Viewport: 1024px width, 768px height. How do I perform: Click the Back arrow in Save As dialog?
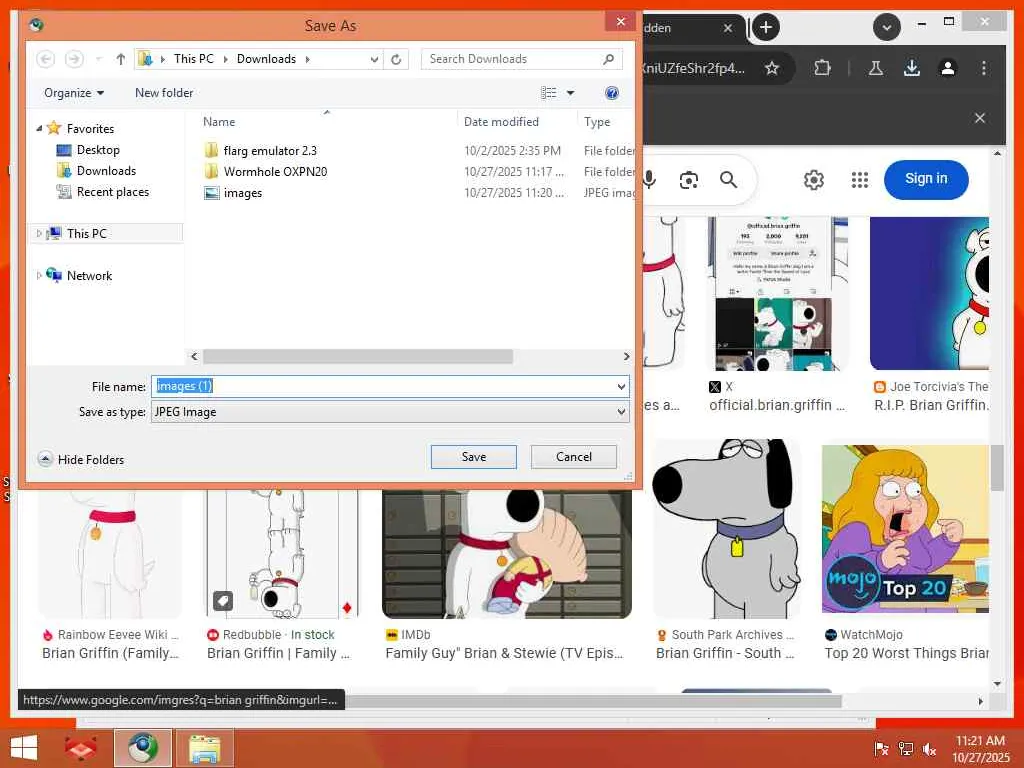click(45, 59)
